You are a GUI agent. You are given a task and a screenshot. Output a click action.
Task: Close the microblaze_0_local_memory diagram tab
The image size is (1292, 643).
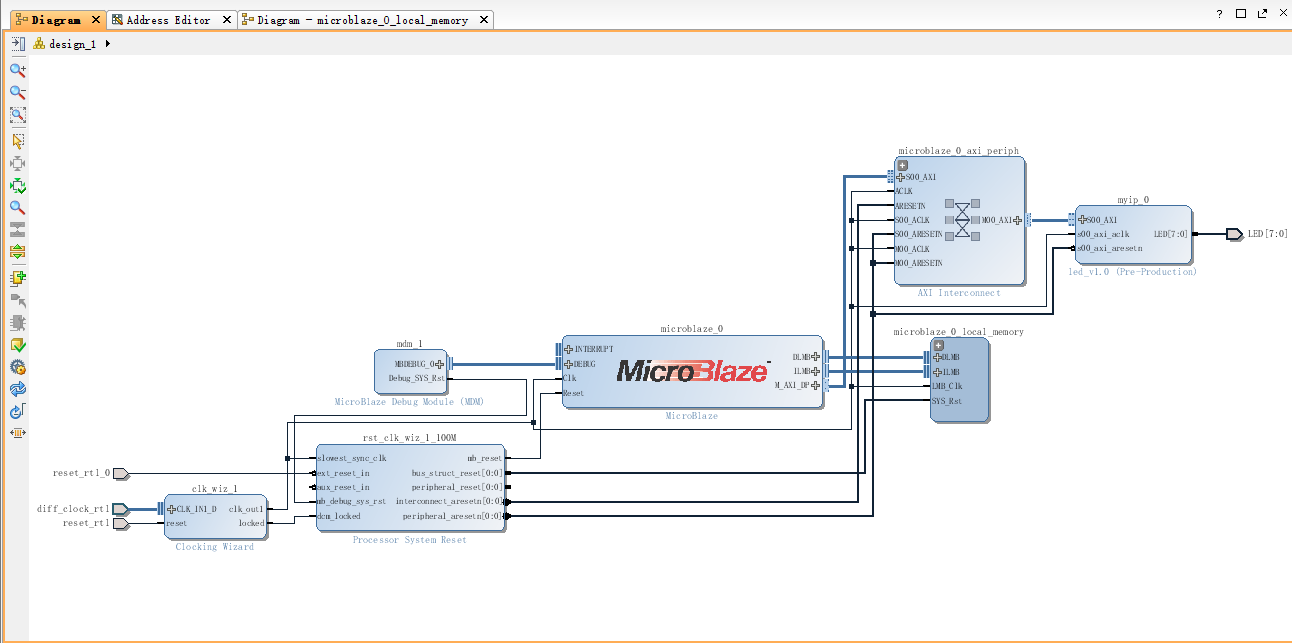(x=483, y=20)
